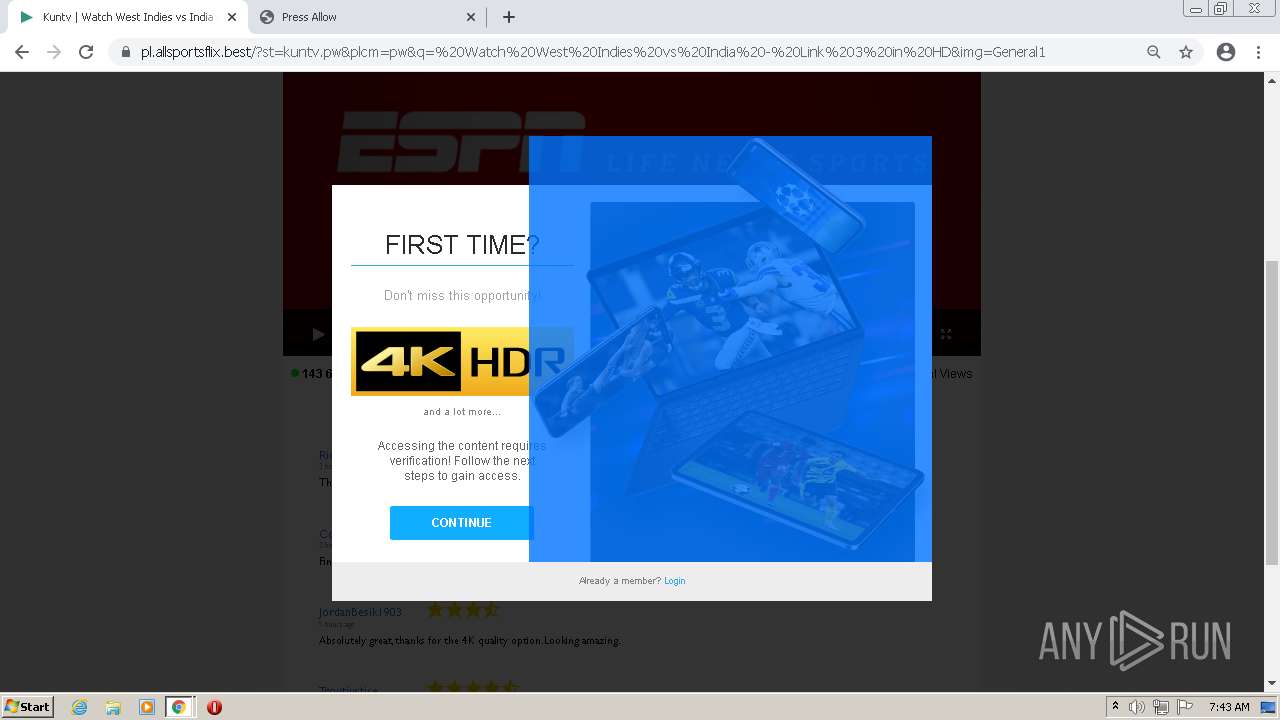Image resolution: width=1280 pixels, height=720 pixels.
Task: Select the Chrome taskbar icon
Action: point(179,707)
